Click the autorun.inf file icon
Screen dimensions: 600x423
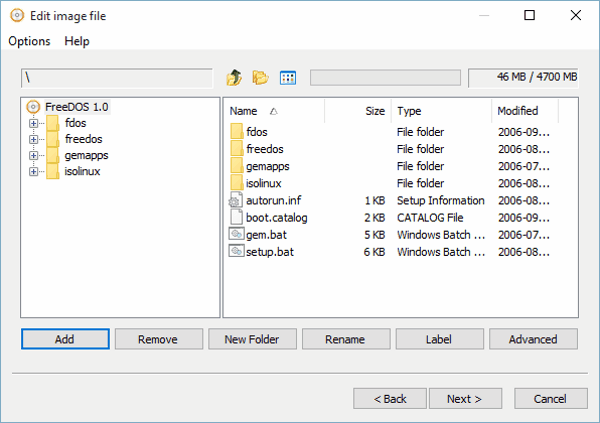(x=236, y=200)
